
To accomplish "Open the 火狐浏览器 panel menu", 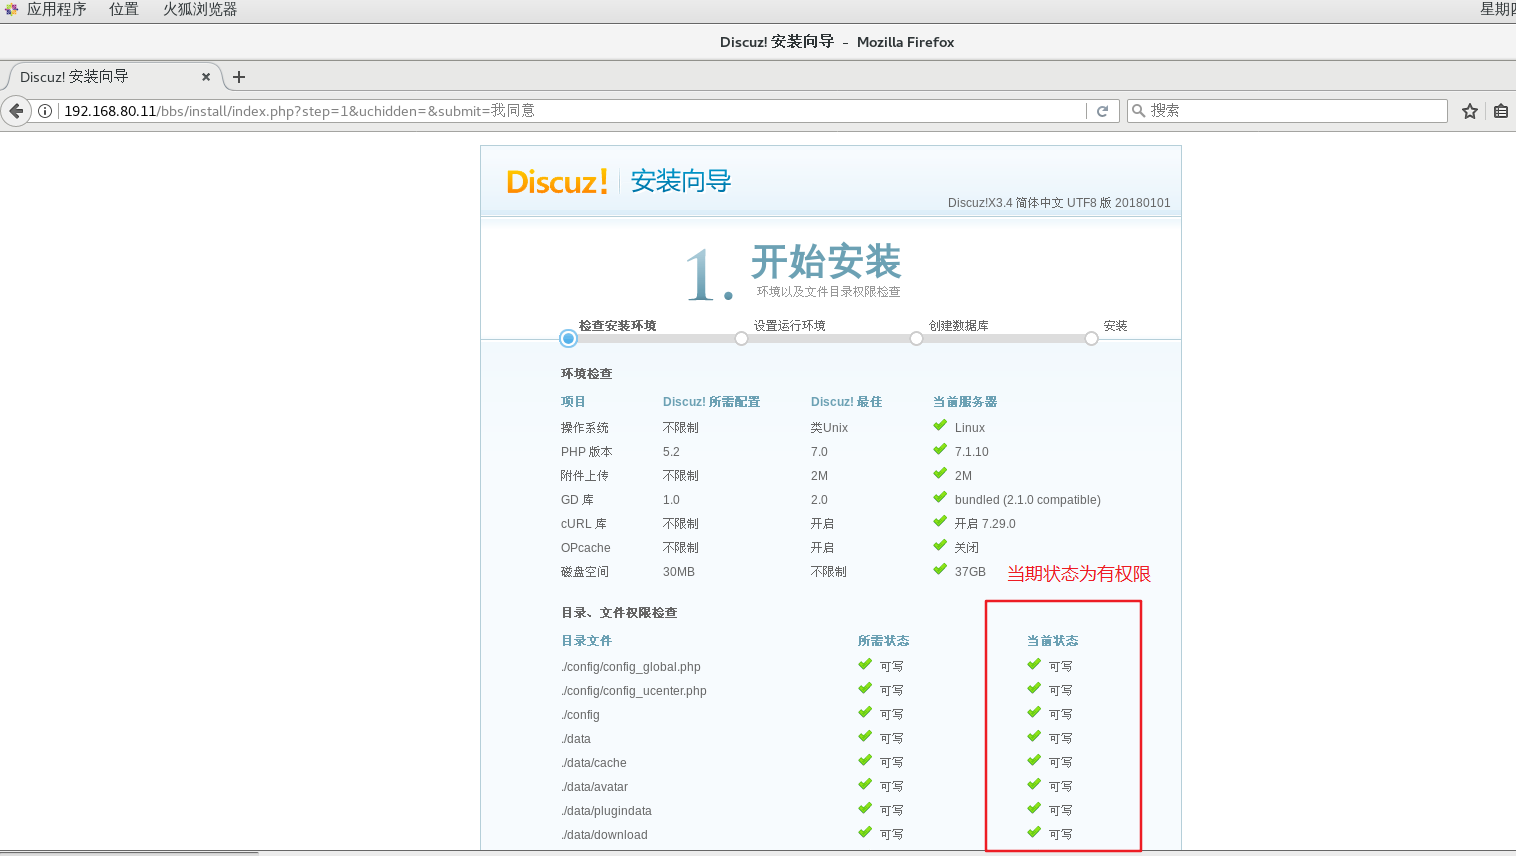I will (200, 9).
